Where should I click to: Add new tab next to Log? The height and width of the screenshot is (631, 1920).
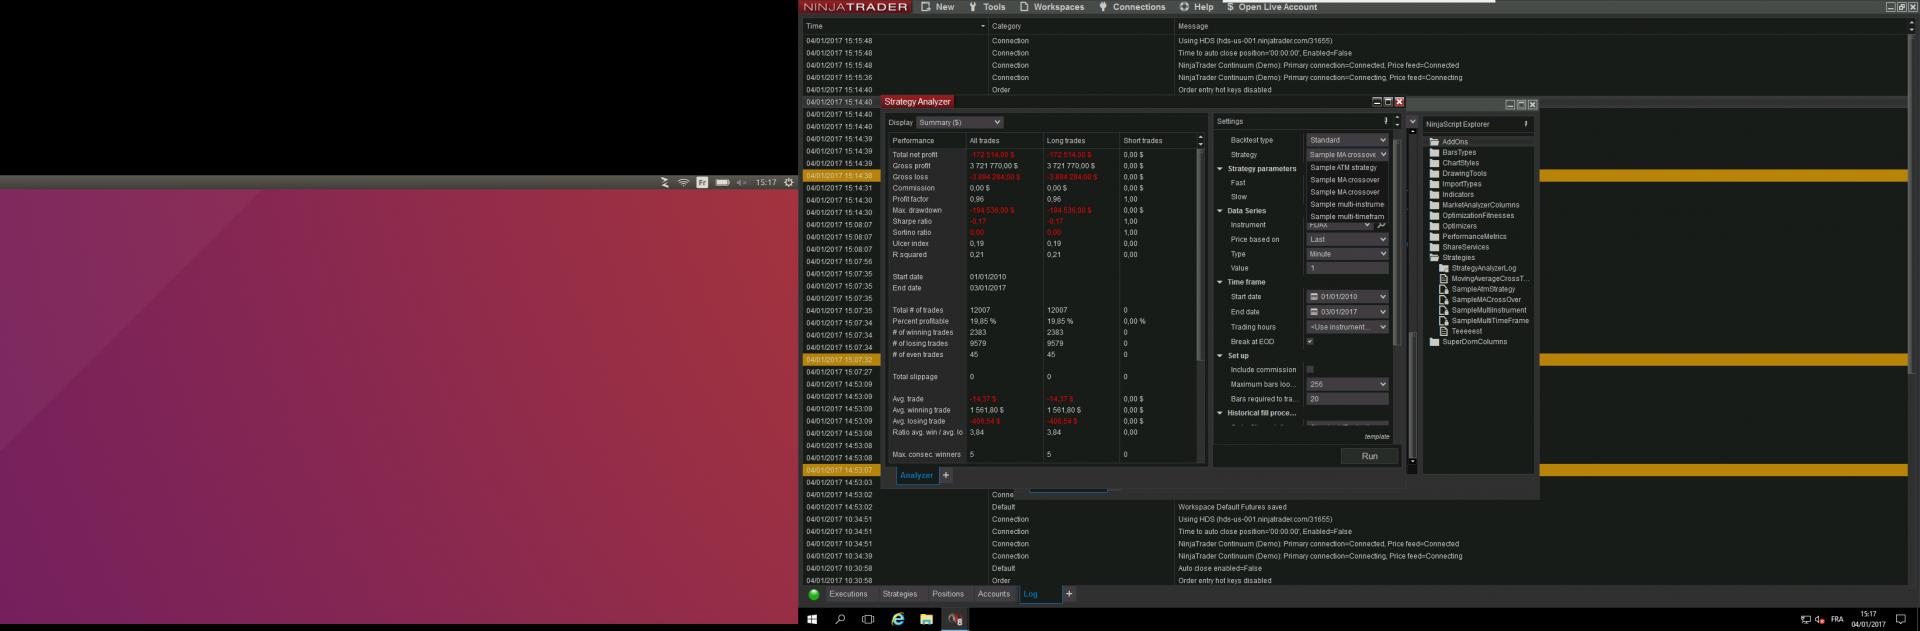1069,594
